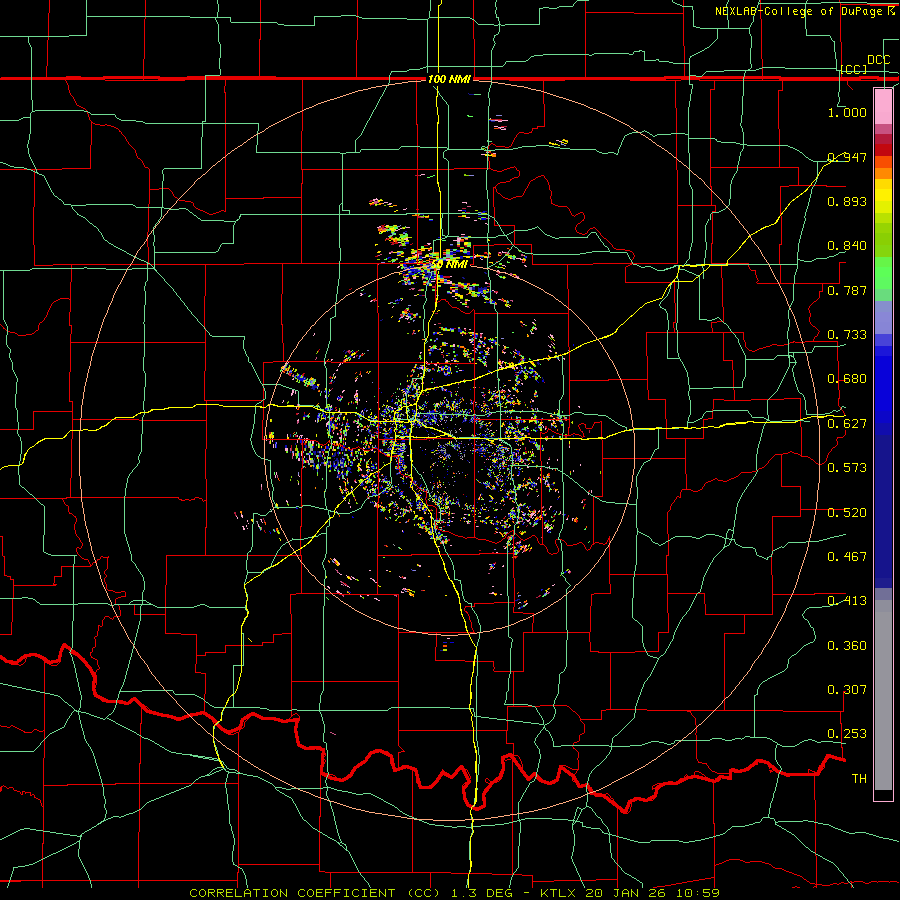Select the 1.000 value on the color scale
This screenshot has height=900, width=900.
click(847, 112)
